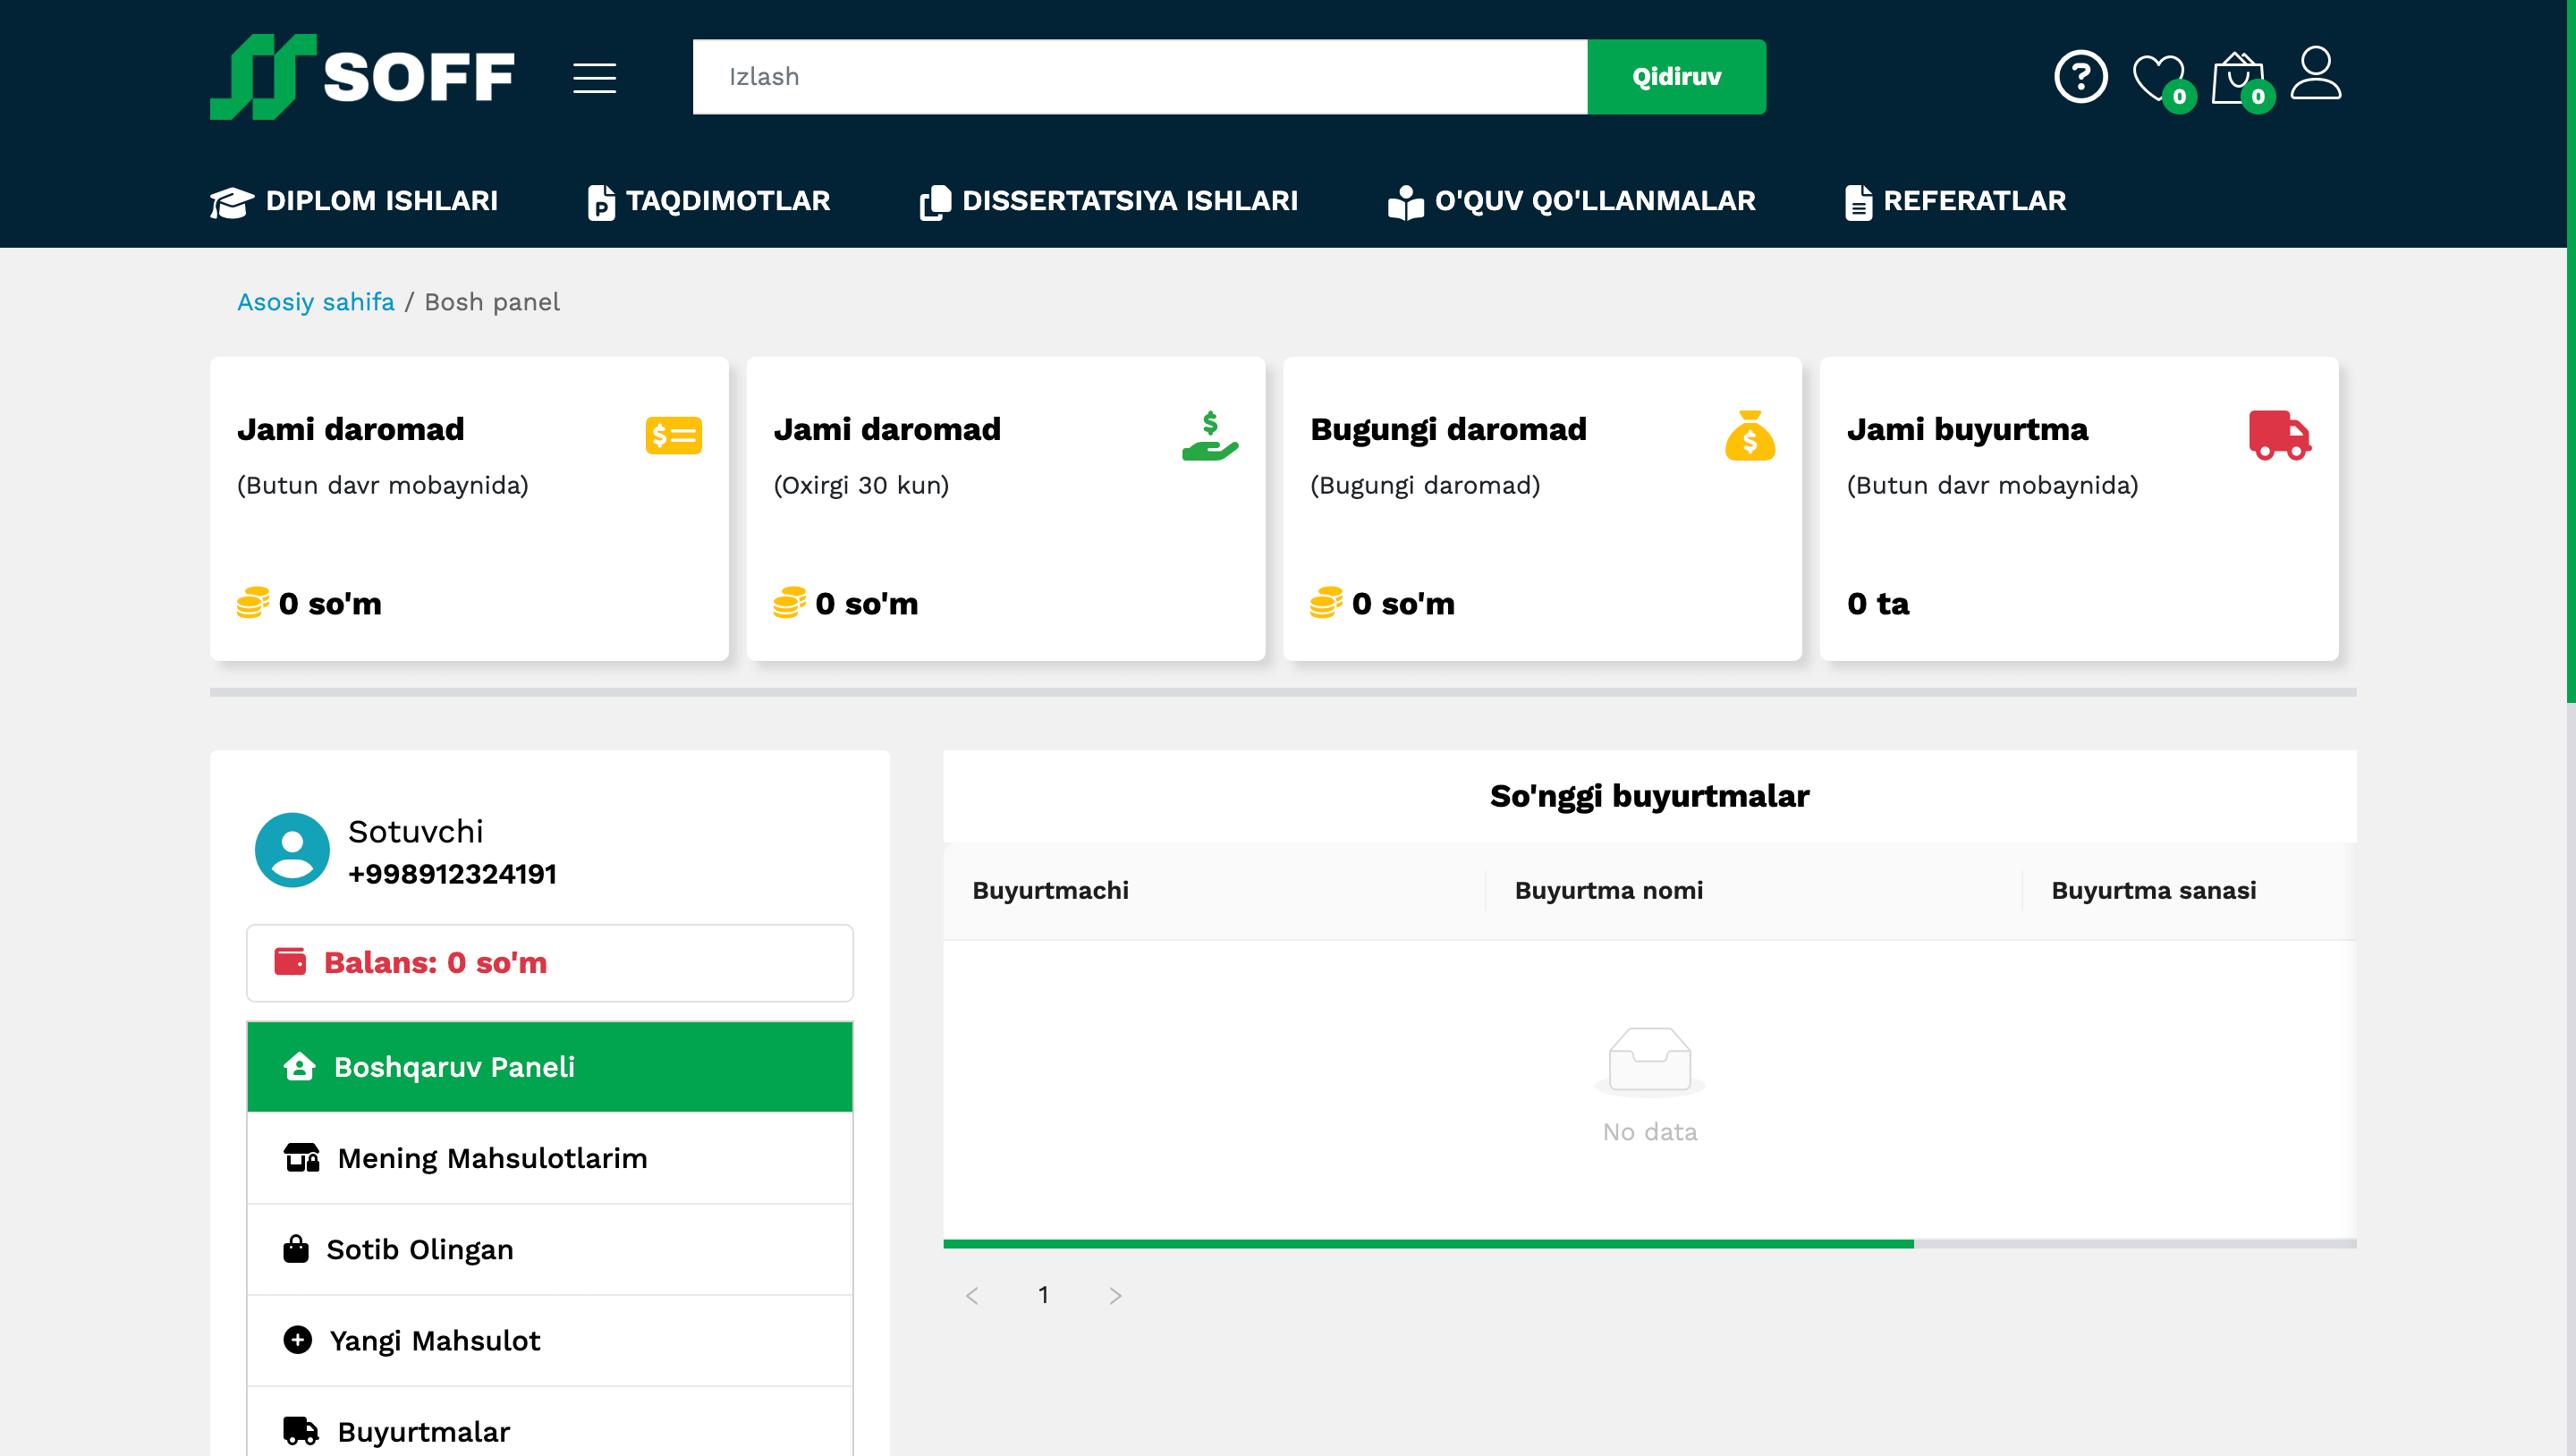
Task: Open Yangi Mahsulot sidebar item
Action: click(x=550, y=1340)
